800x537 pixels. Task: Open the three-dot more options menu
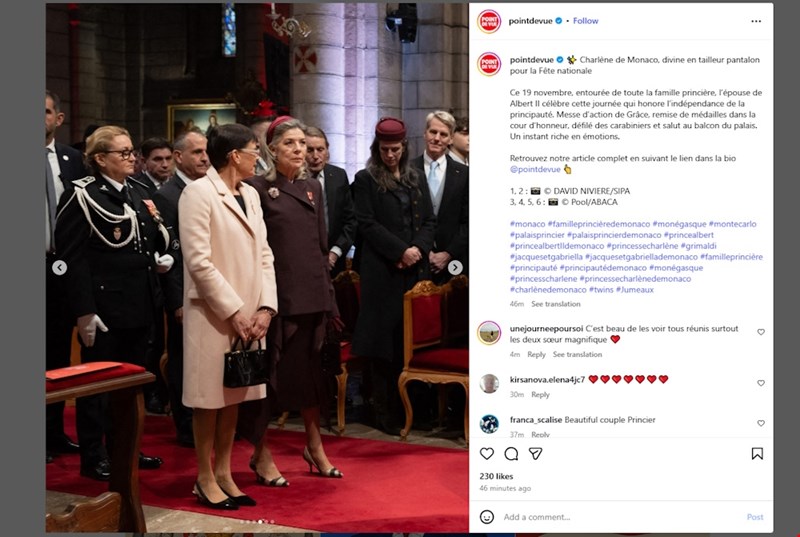click(x=756, y=21)
